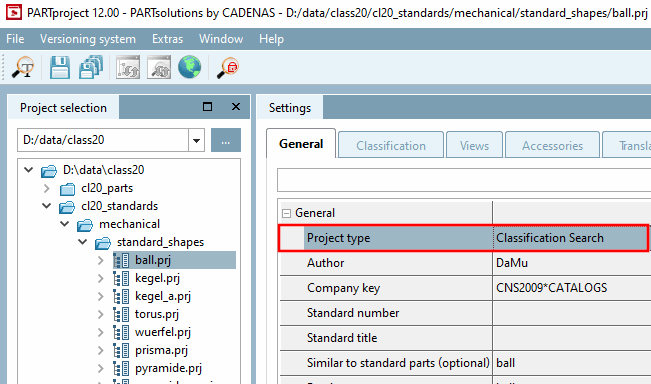Click the first diagram refresh toolbar icon

(128, 67)
